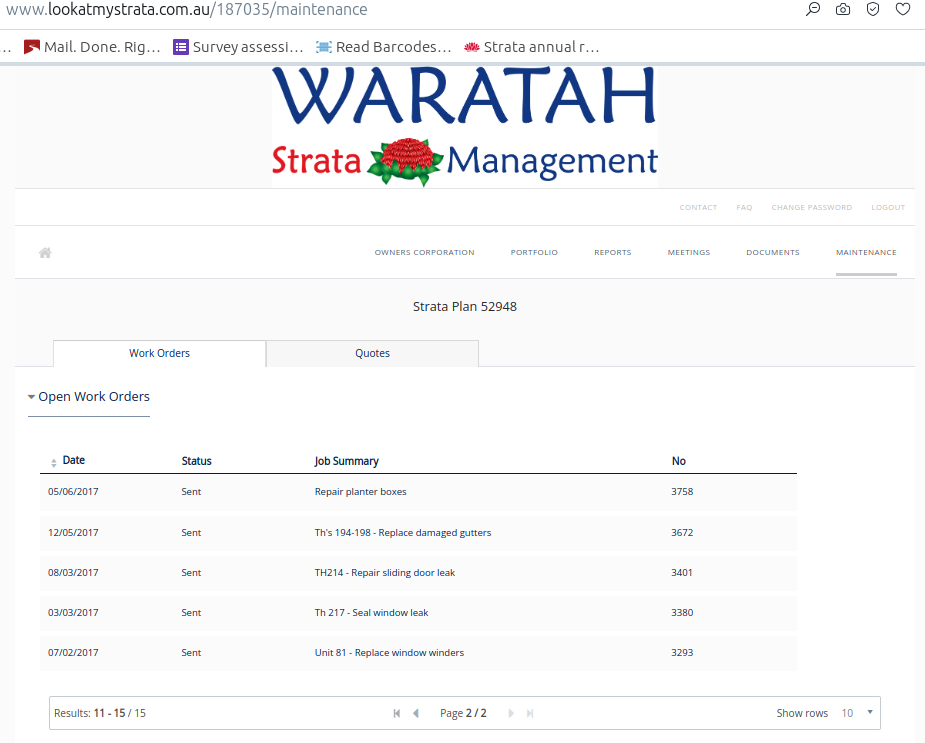Click the date 07/02/2017
Viewport: 925px width, 743px height.
pos(73,653)
